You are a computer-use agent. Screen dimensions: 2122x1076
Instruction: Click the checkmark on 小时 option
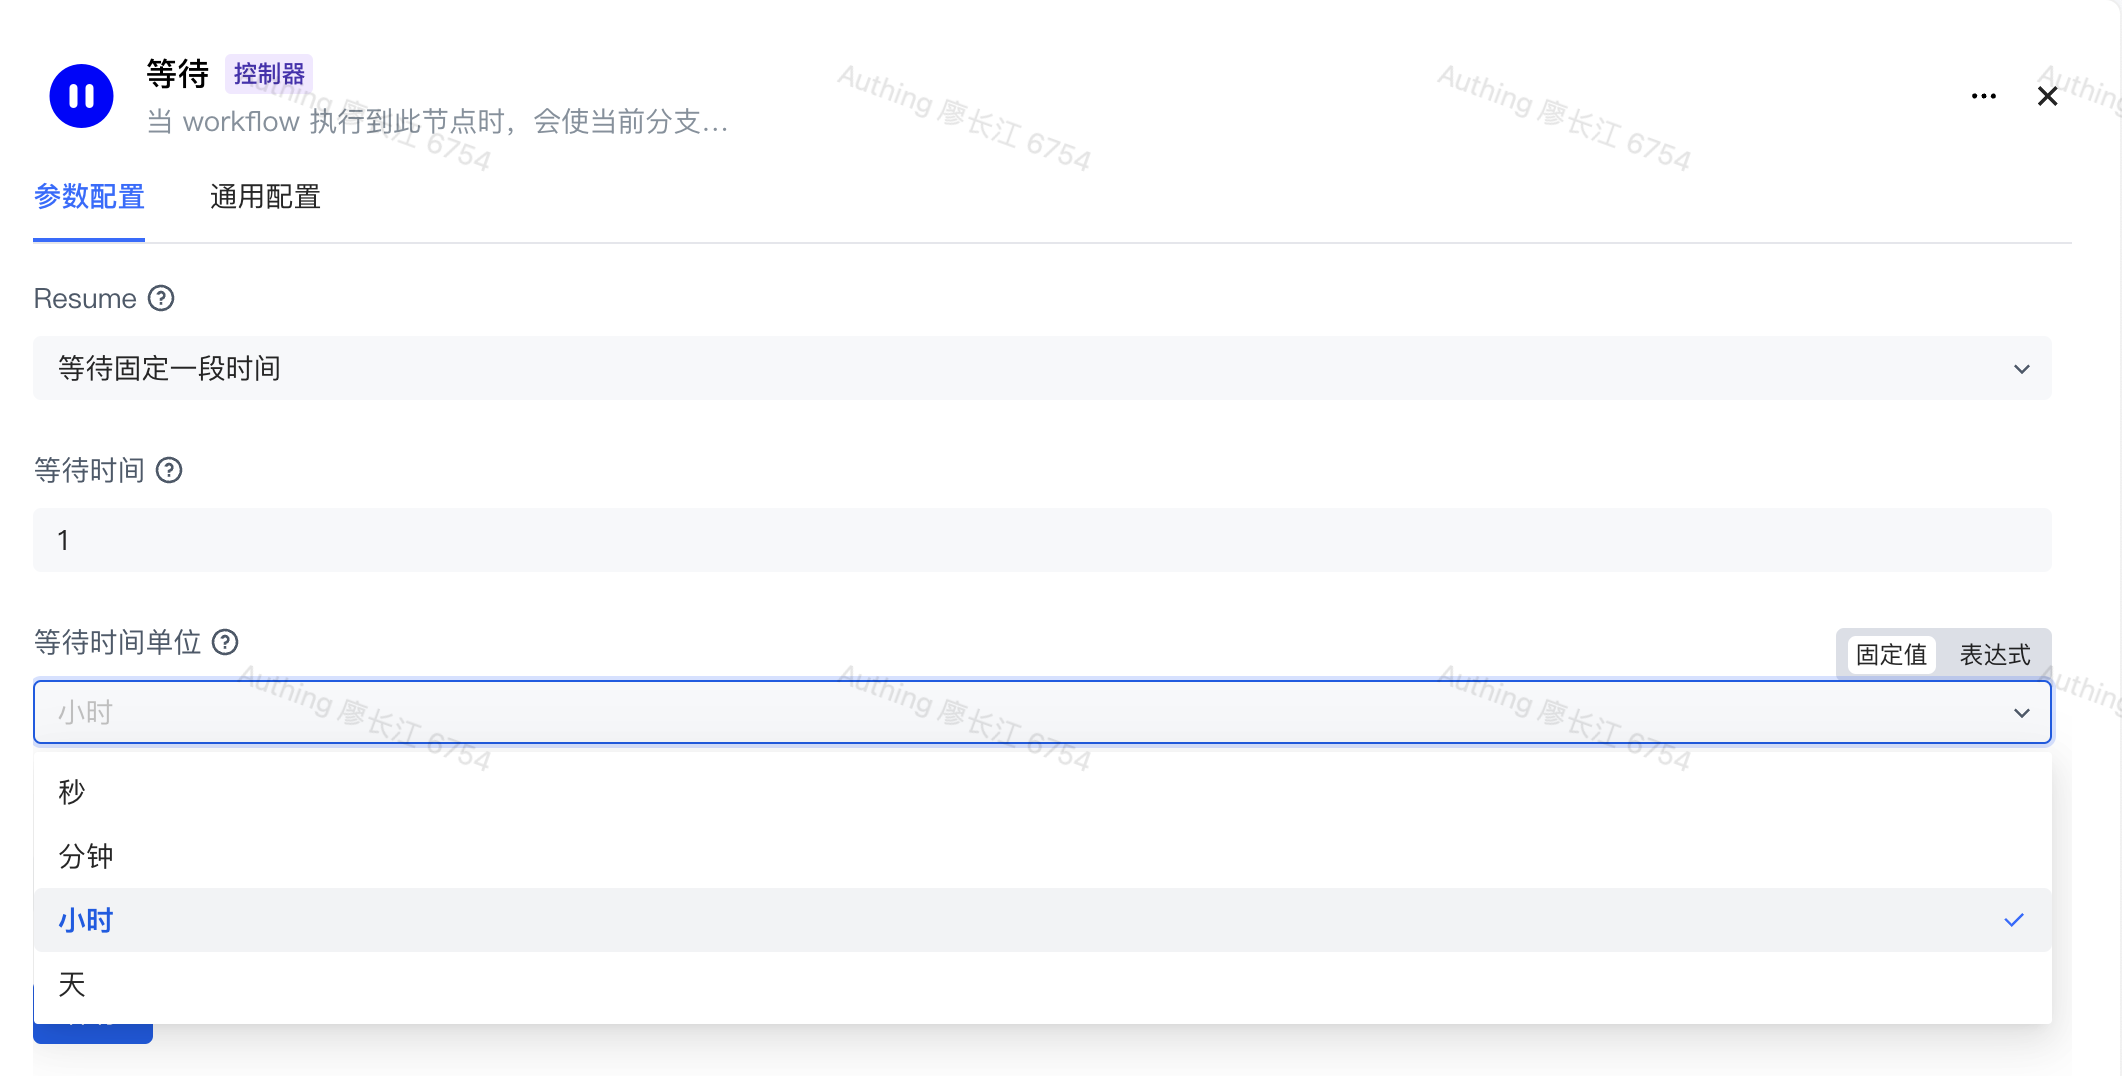click(x=2013, y=920)
